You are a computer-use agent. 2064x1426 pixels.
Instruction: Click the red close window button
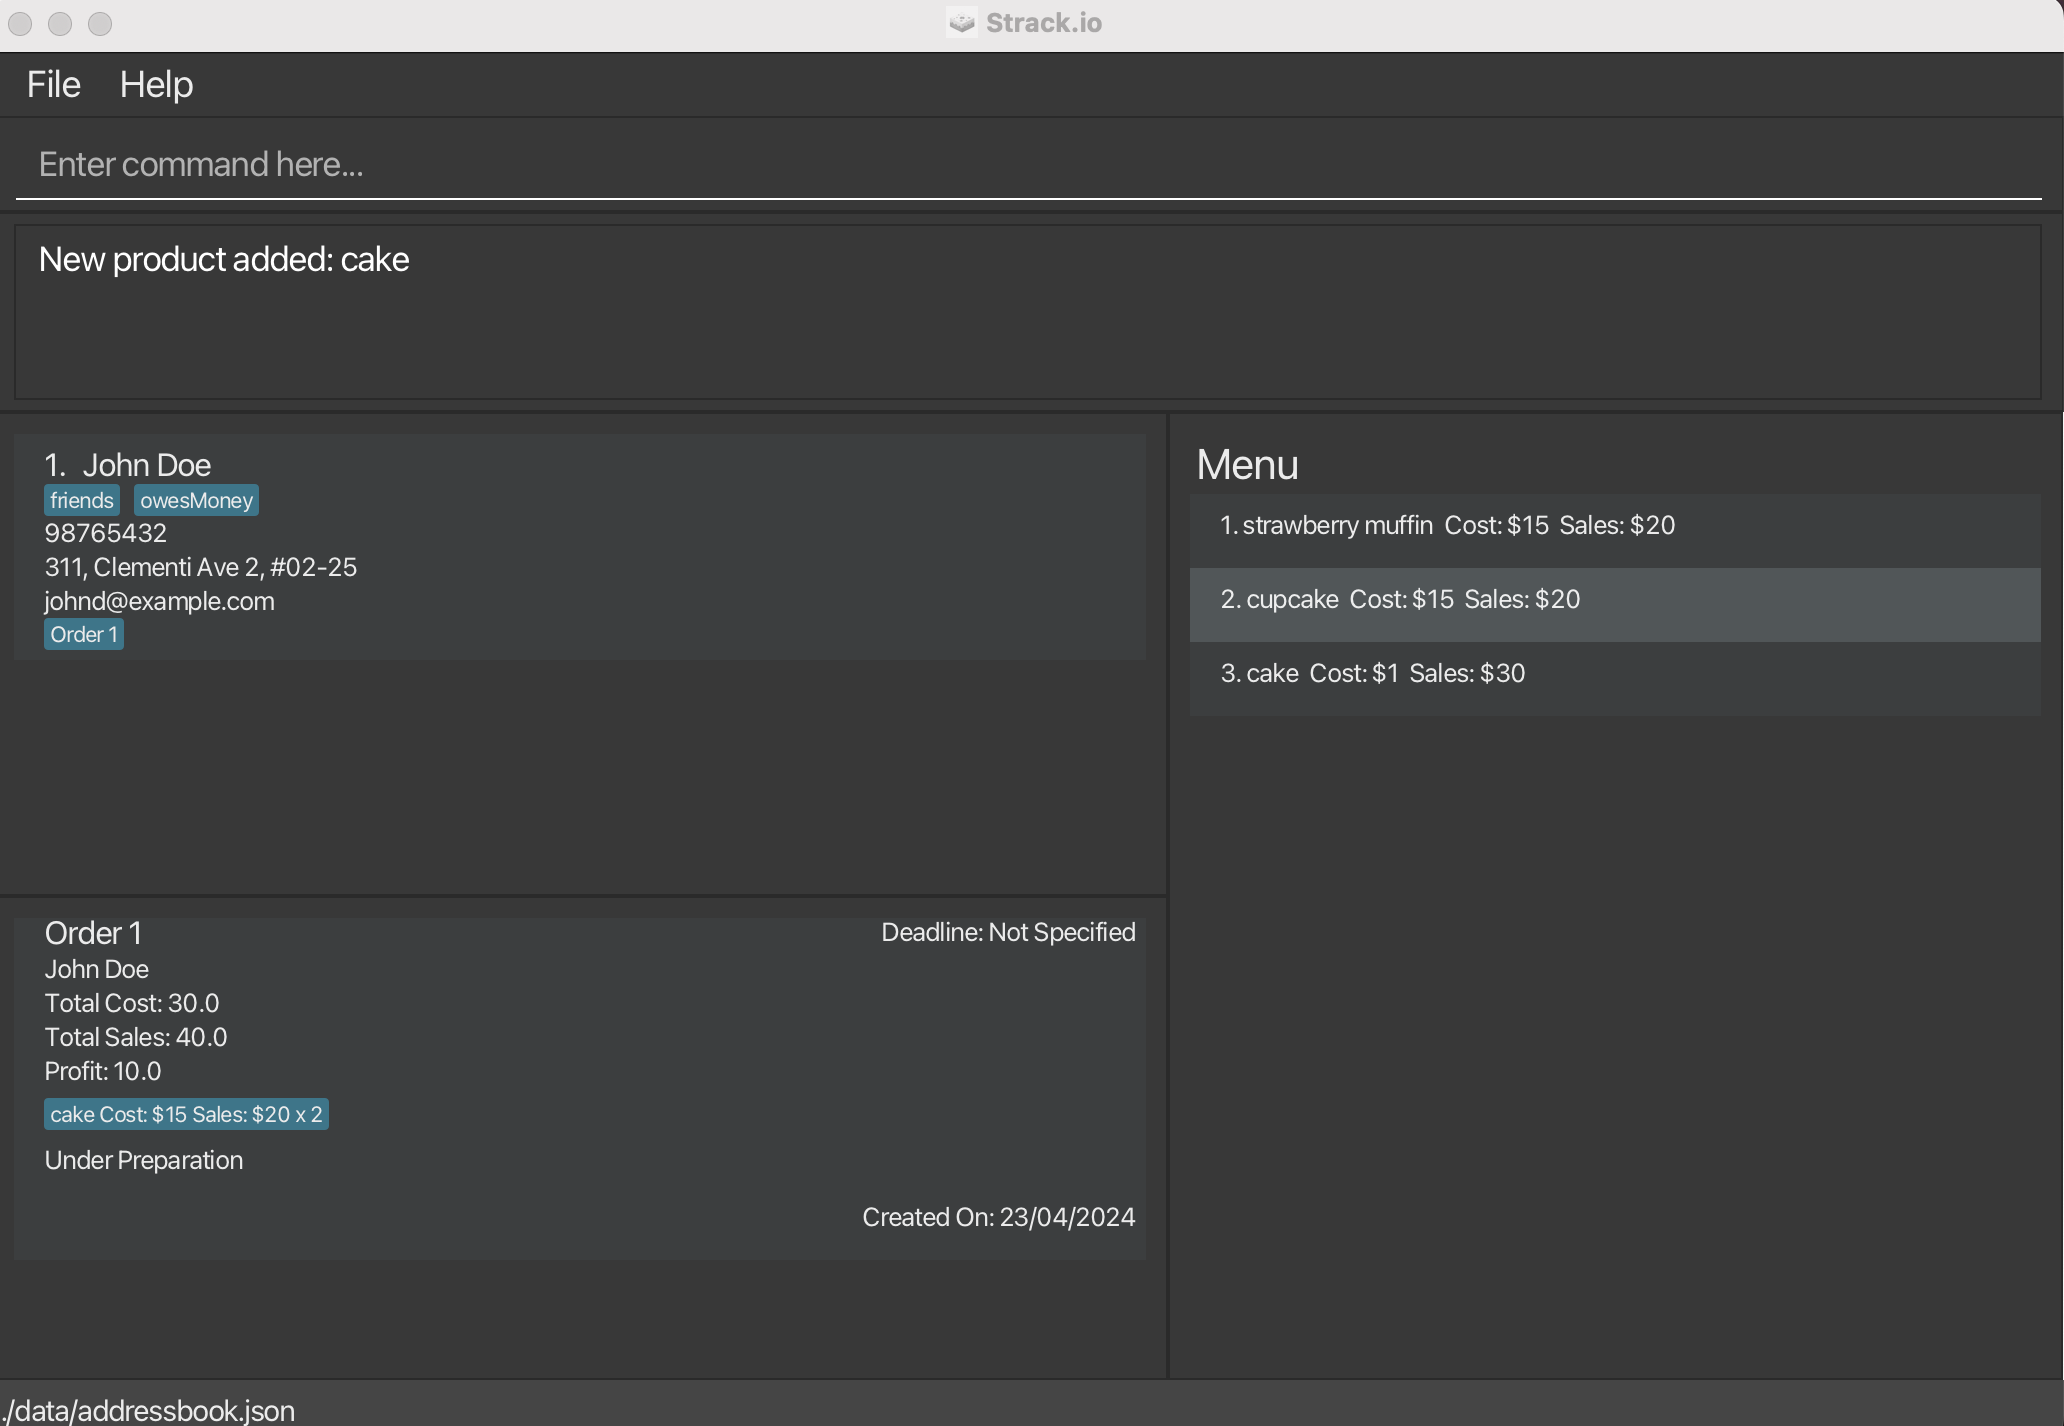coord(20,23)
